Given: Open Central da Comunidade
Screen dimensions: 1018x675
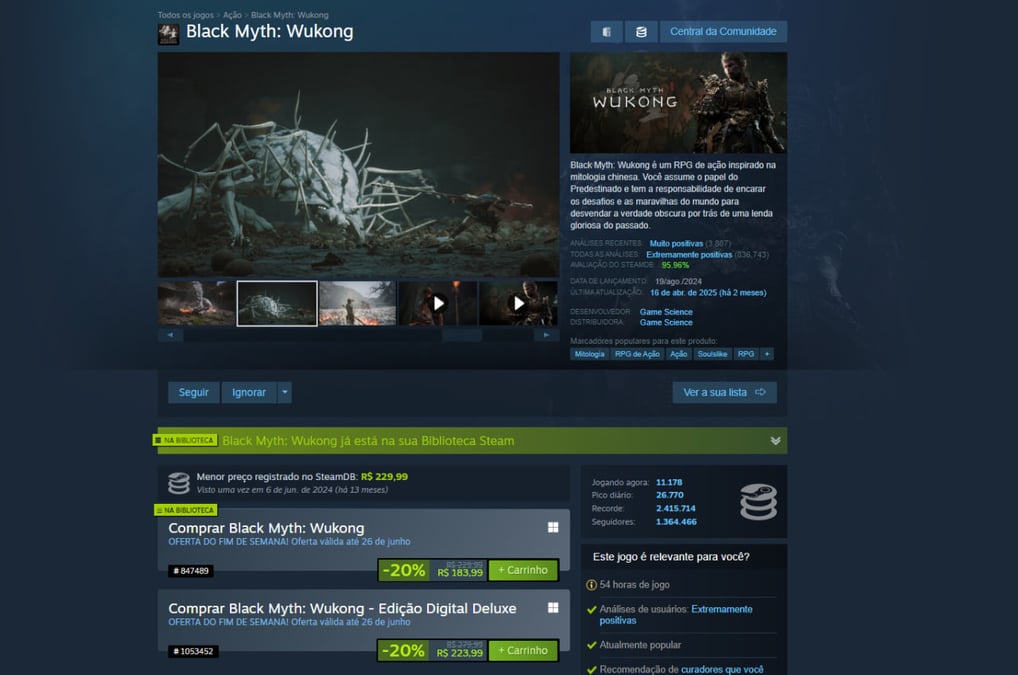Looking at the screenshot, I should [x=723, y=32].
